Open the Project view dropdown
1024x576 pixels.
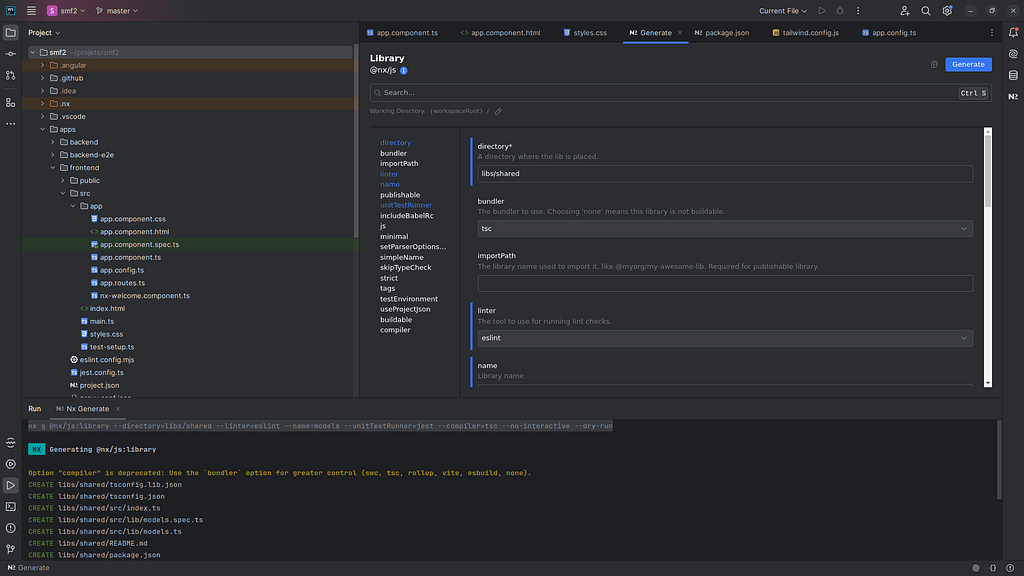44,33
